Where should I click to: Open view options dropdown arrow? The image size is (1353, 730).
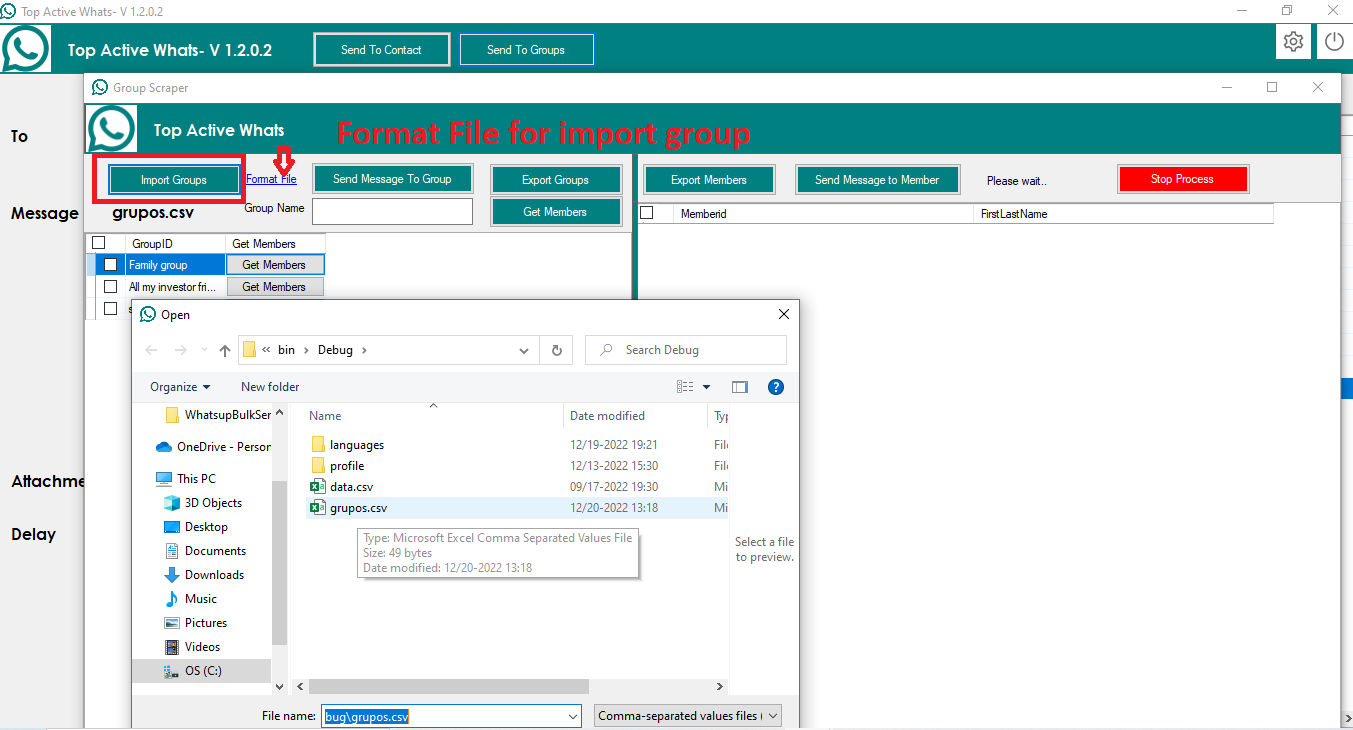tap(706, 387)
